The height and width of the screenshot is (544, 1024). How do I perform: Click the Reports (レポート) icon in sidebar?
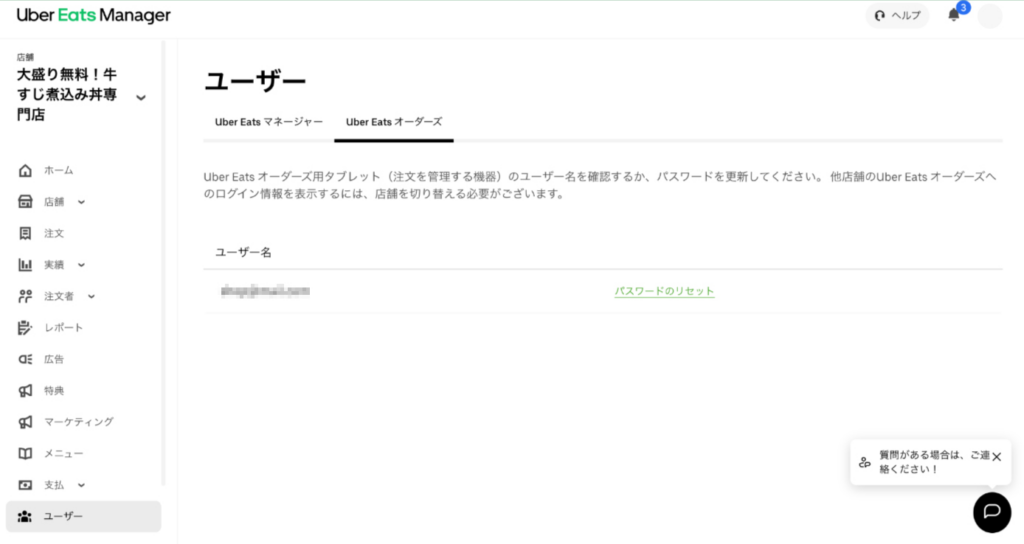point(26,328)
